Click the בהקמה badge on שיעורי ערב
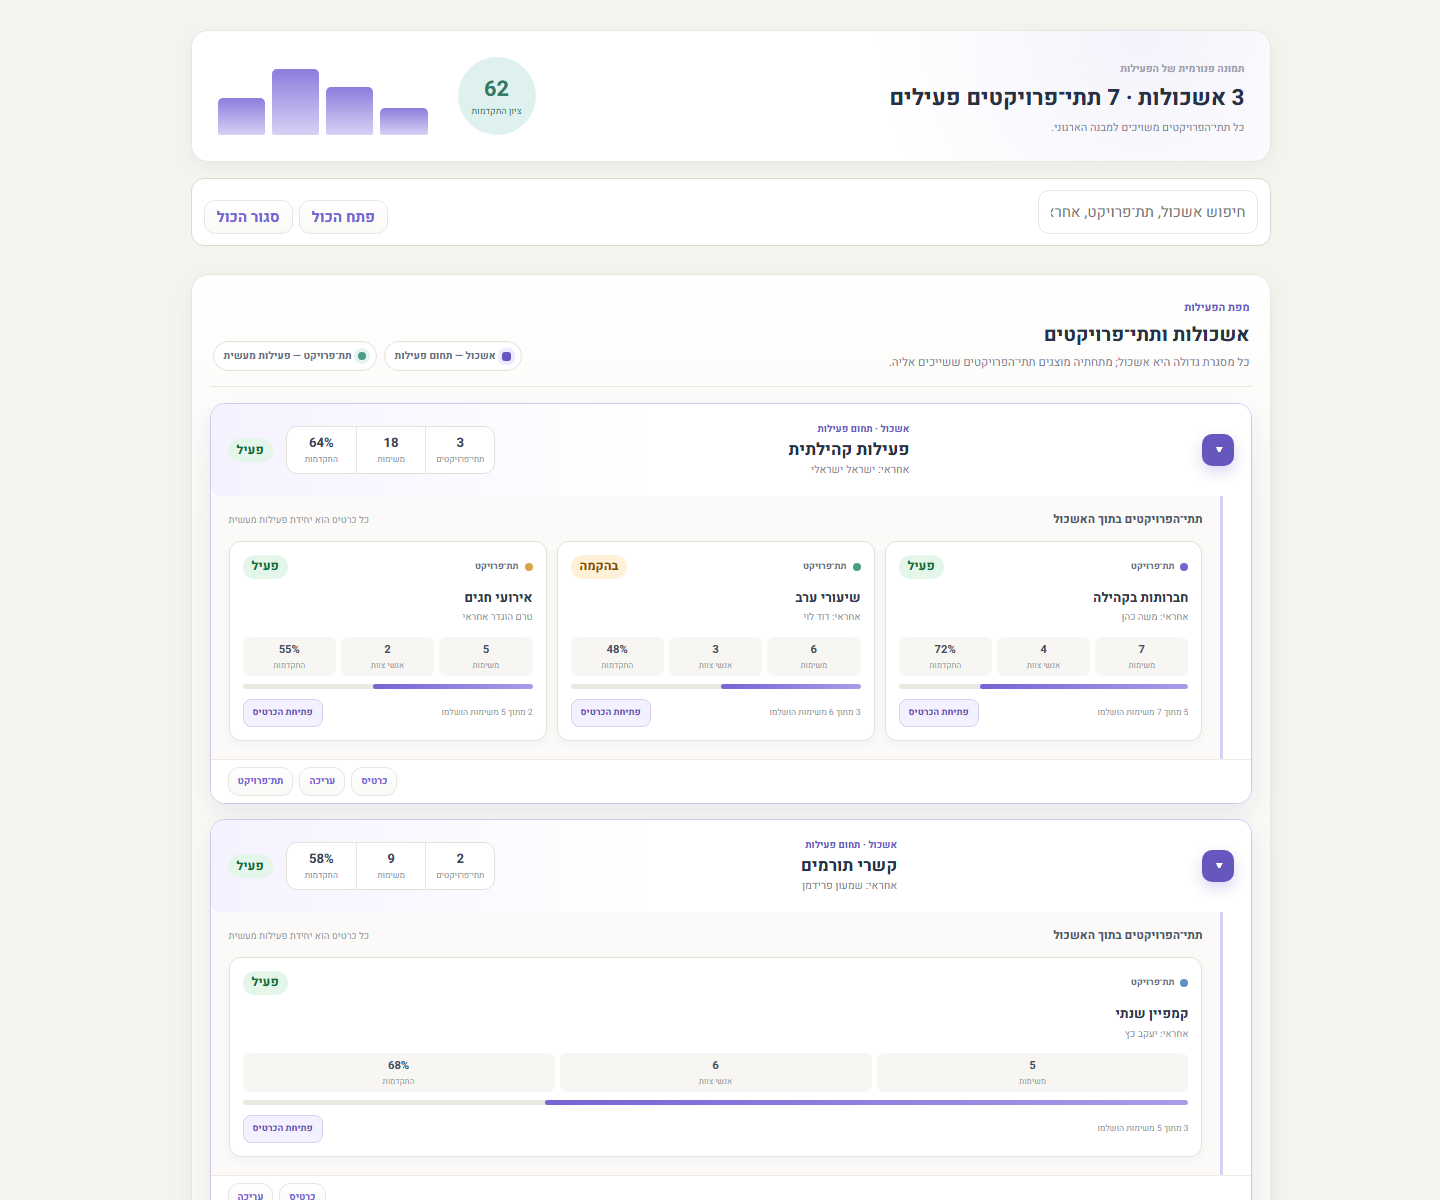Image resolution: width=1440 pixels, height=1200 pixels. click(599, 567)
